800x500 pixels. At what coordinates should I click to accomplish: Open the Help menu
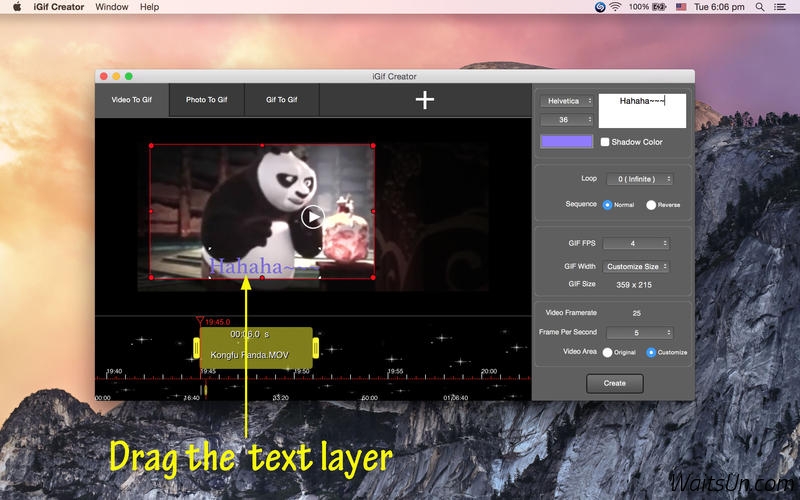tap(149, 7)
